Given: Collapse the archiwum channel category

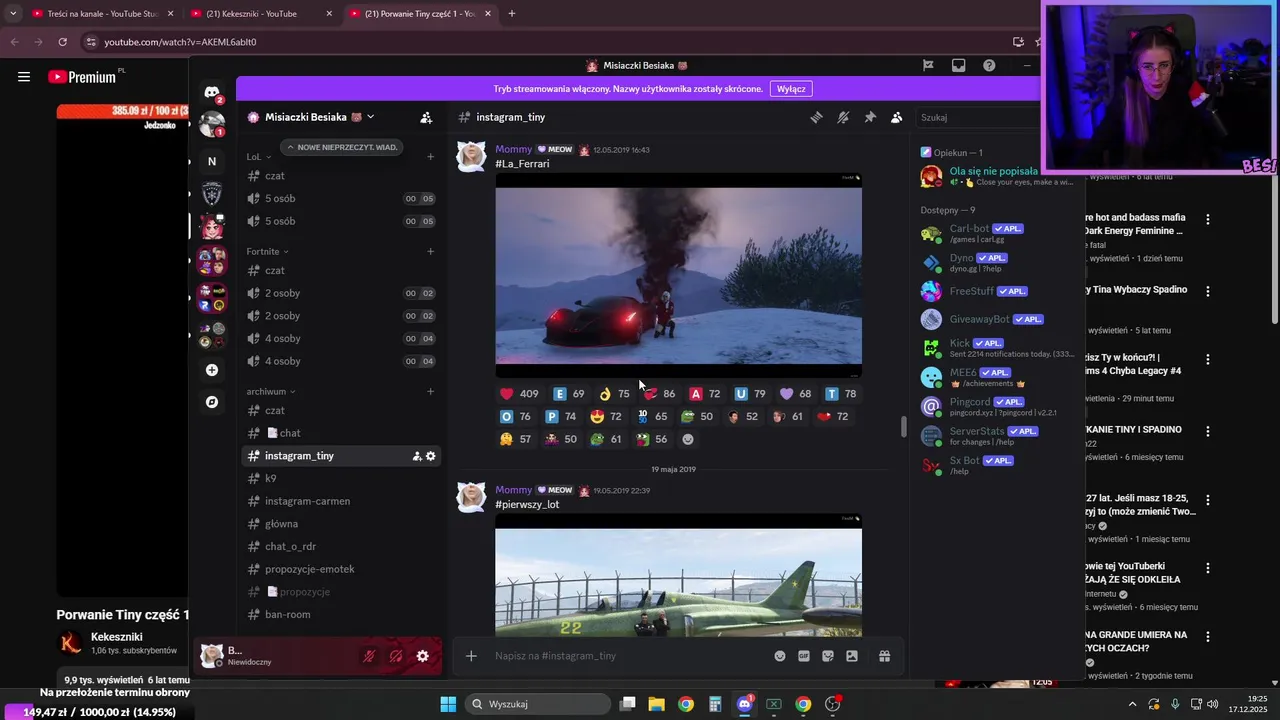Looking at the screenshot, I should (271, 391).
